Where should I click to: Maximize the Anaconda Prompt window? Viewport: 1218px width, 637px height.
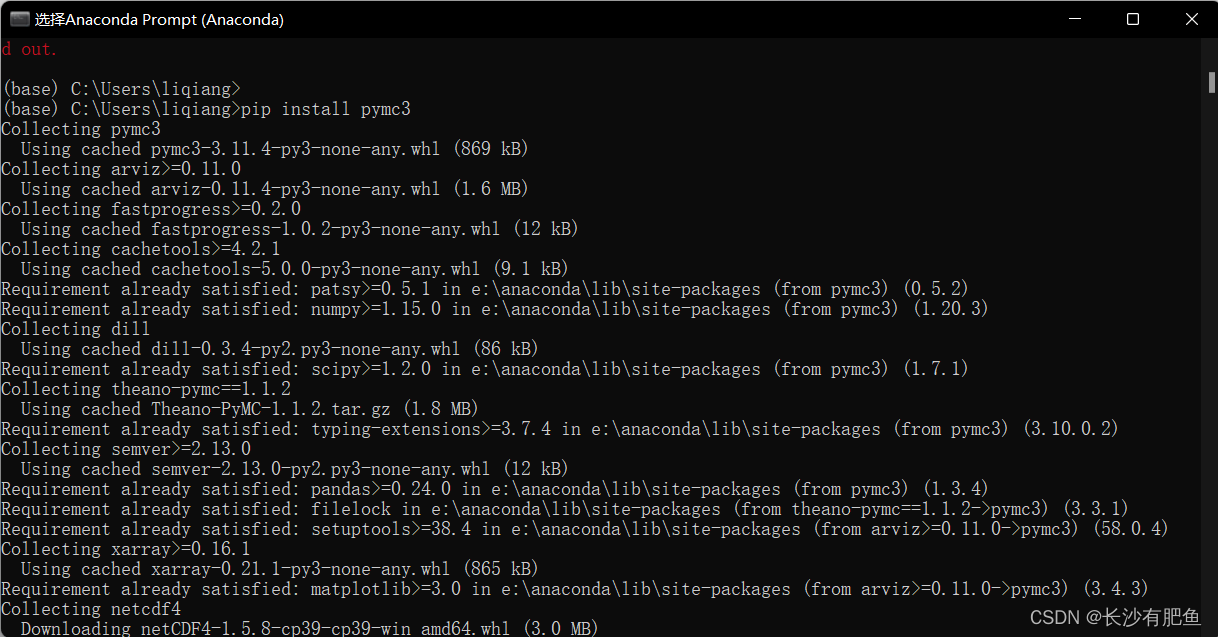pos(1133,19)
